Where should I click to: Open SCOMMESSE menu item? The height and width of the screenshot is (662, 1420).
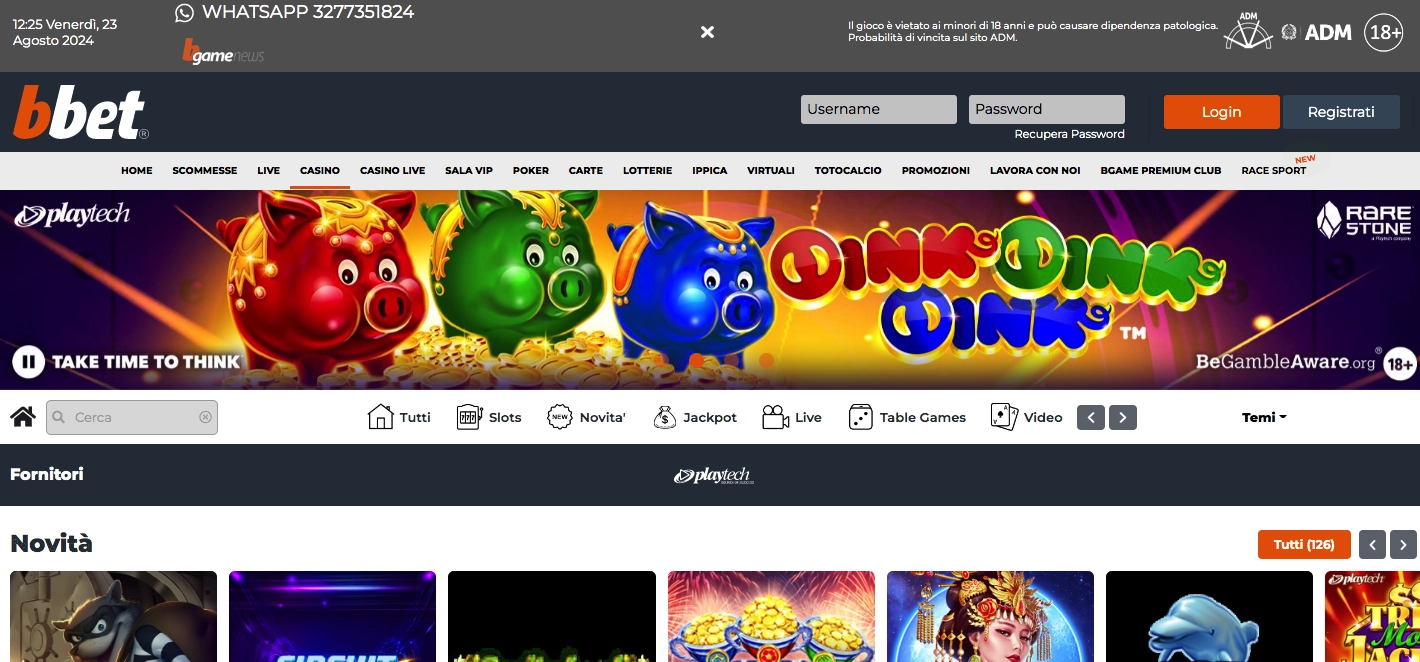(x=205, y=171)
